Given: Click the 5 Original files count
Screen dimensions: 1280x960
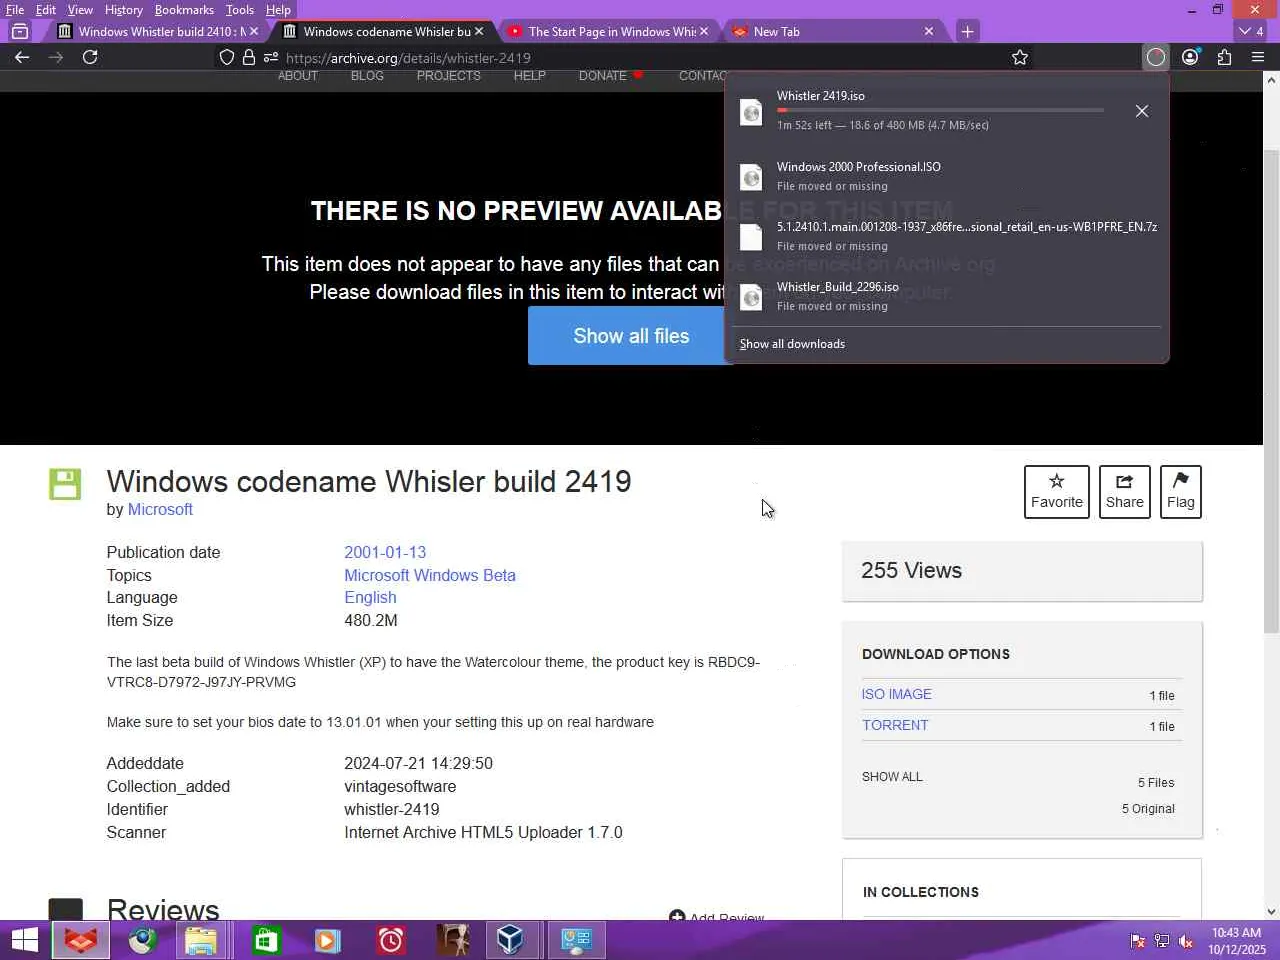Looking at the screenshot, I should tap(1148, 809).
